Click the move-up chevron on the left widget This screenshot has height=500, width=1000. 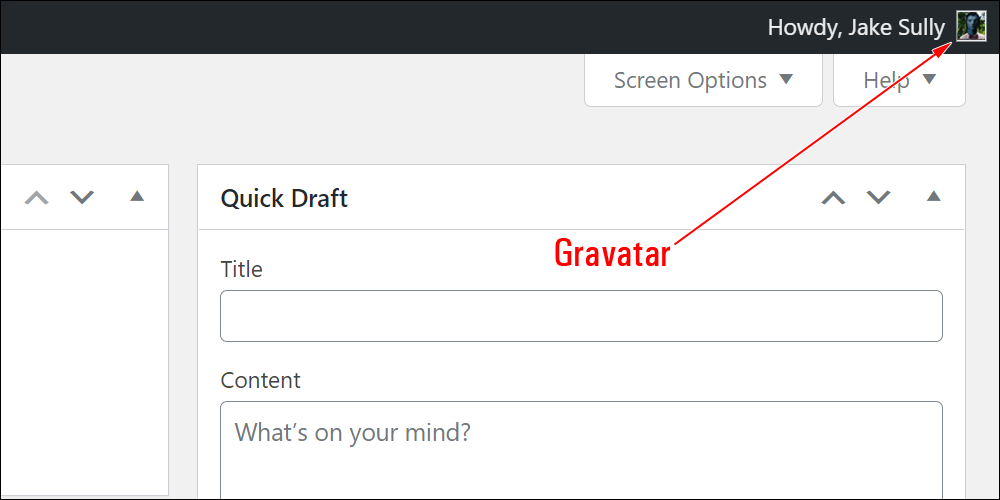tap(36, 198)
